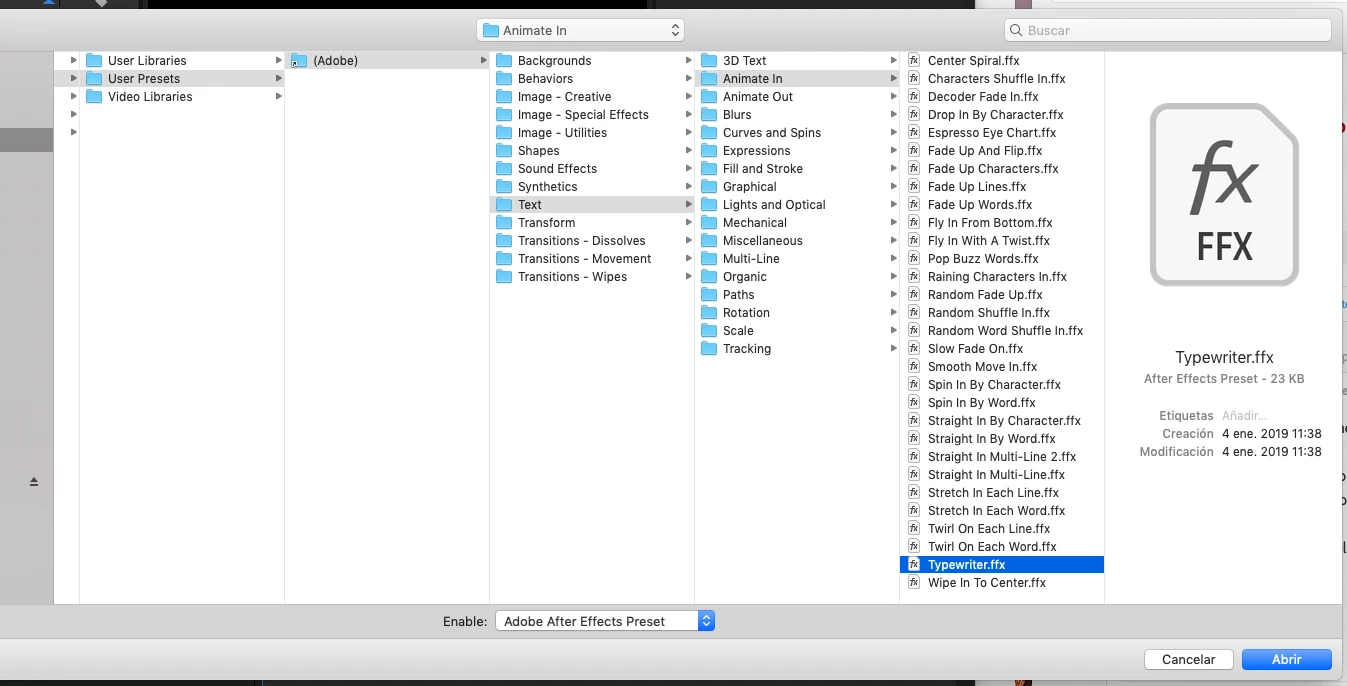
Task: Select the Graphical folder
Action: pos(797,186)
